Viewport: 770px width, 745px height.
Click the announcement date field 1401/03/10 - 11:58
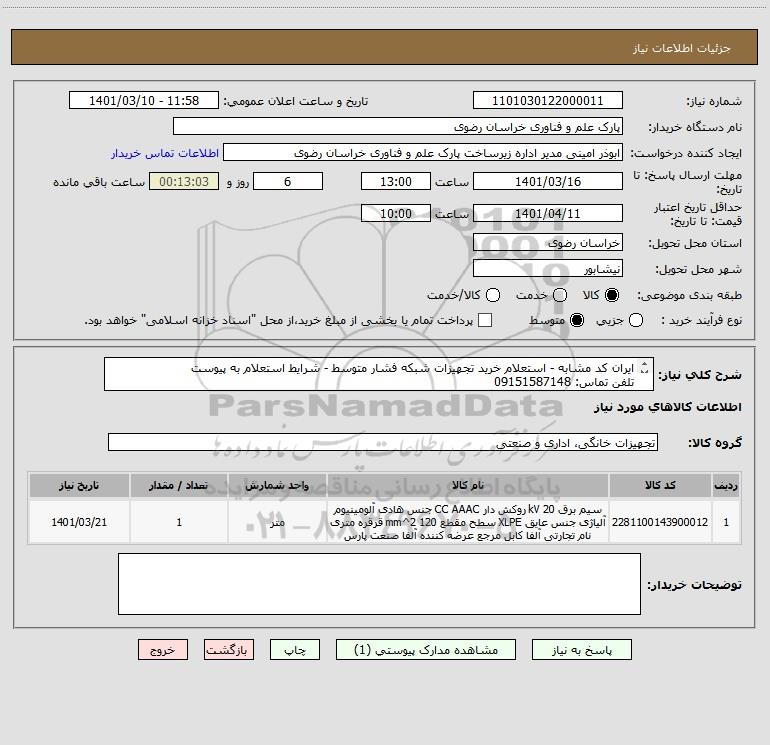(x=144, y=101)
